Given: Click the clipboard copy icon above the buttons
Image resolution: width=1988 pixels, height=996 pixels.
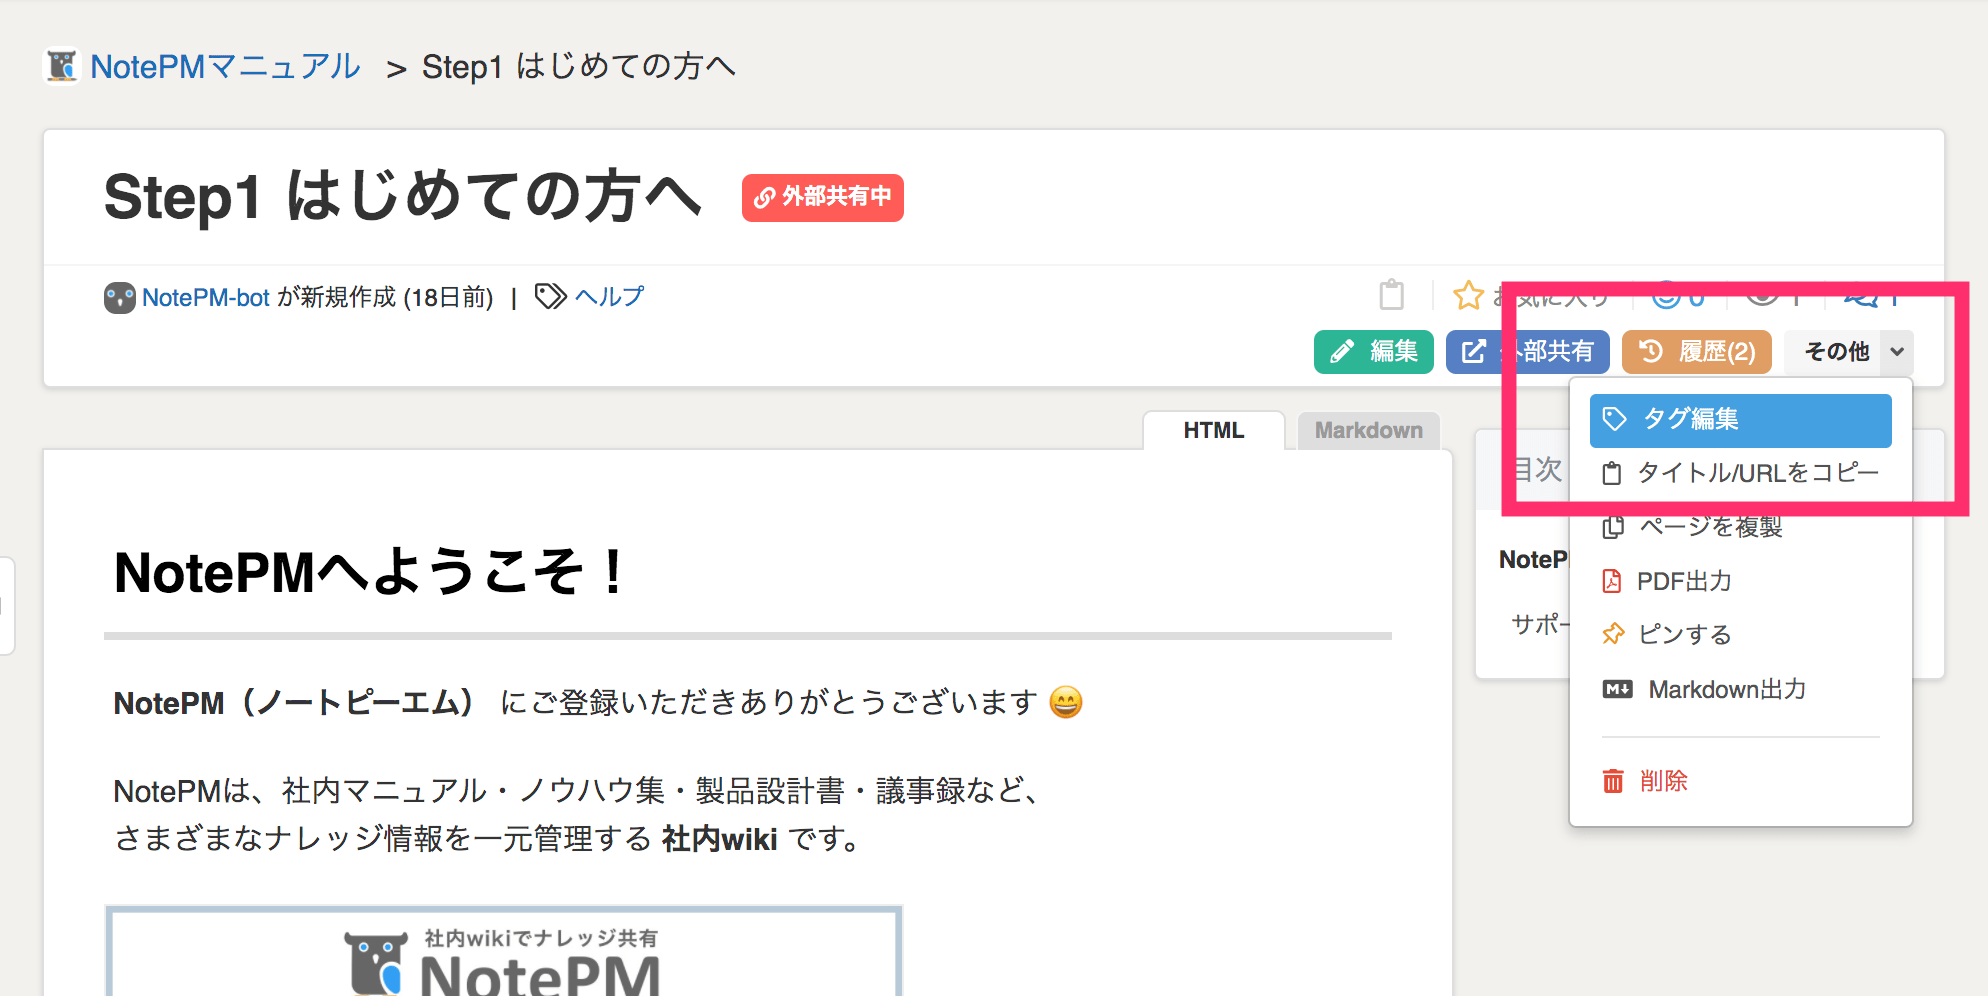Looking at the screenshot, I should click(x=1392, y=295).
